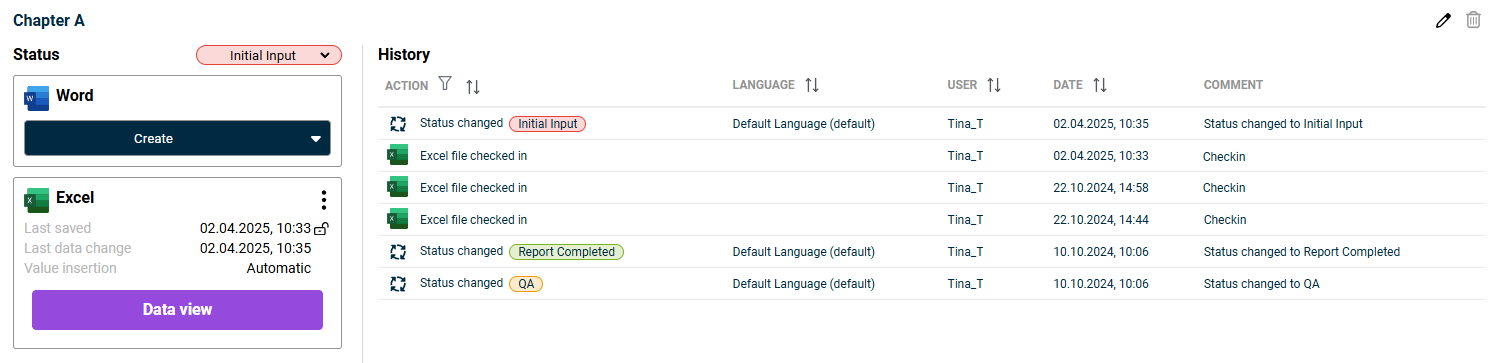Click the date 22.10.2024, 14:58 in history
The width and height of the screenshot is (1495, 363).
coord(1101,187)
